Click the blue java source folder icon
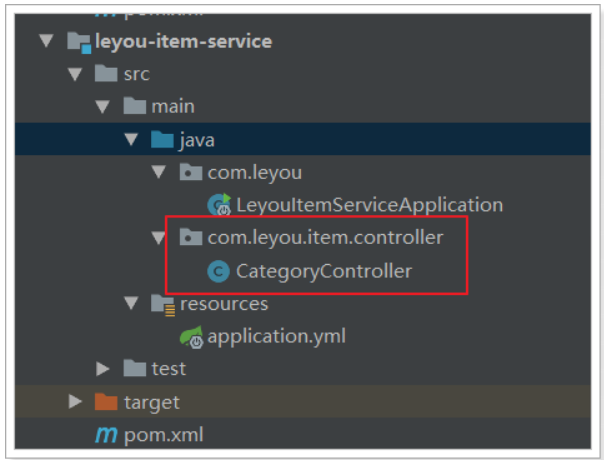This screenshot has width=604, height=460. [162, 139]
